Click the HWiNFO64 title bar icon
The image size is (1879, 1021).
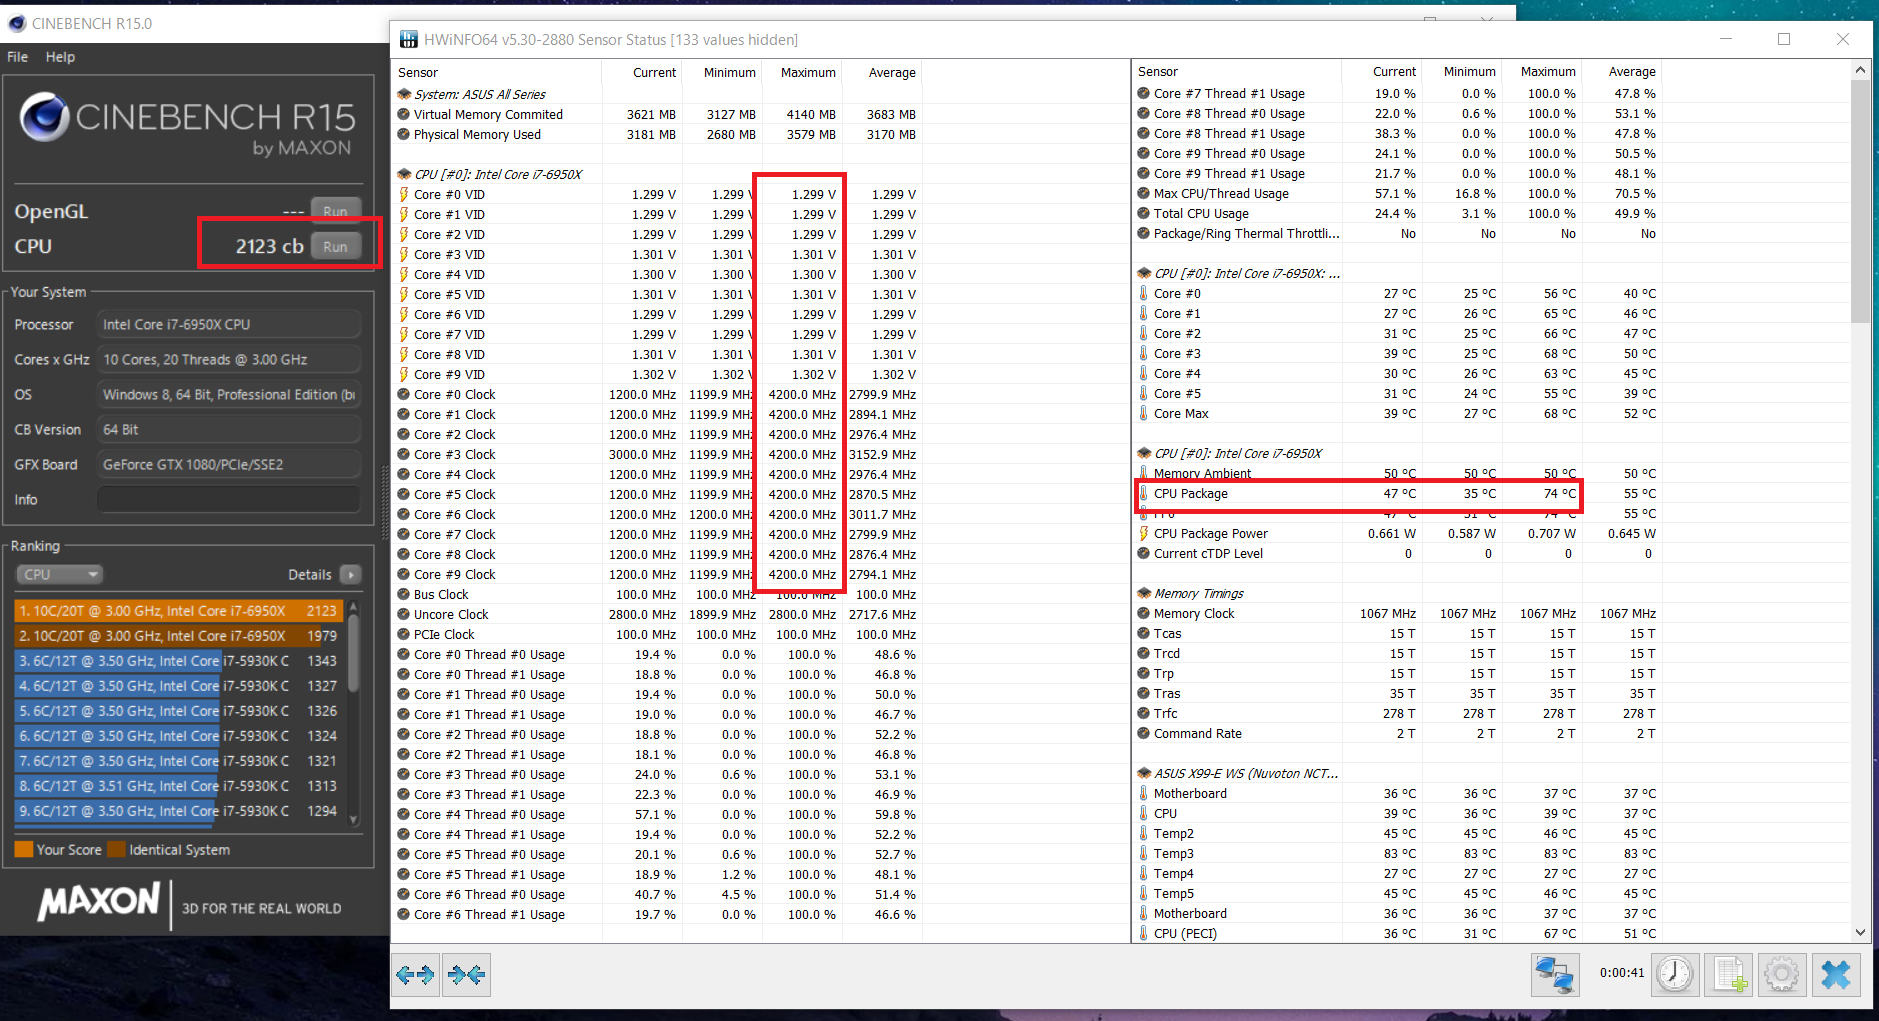click(x=408, y=39)
